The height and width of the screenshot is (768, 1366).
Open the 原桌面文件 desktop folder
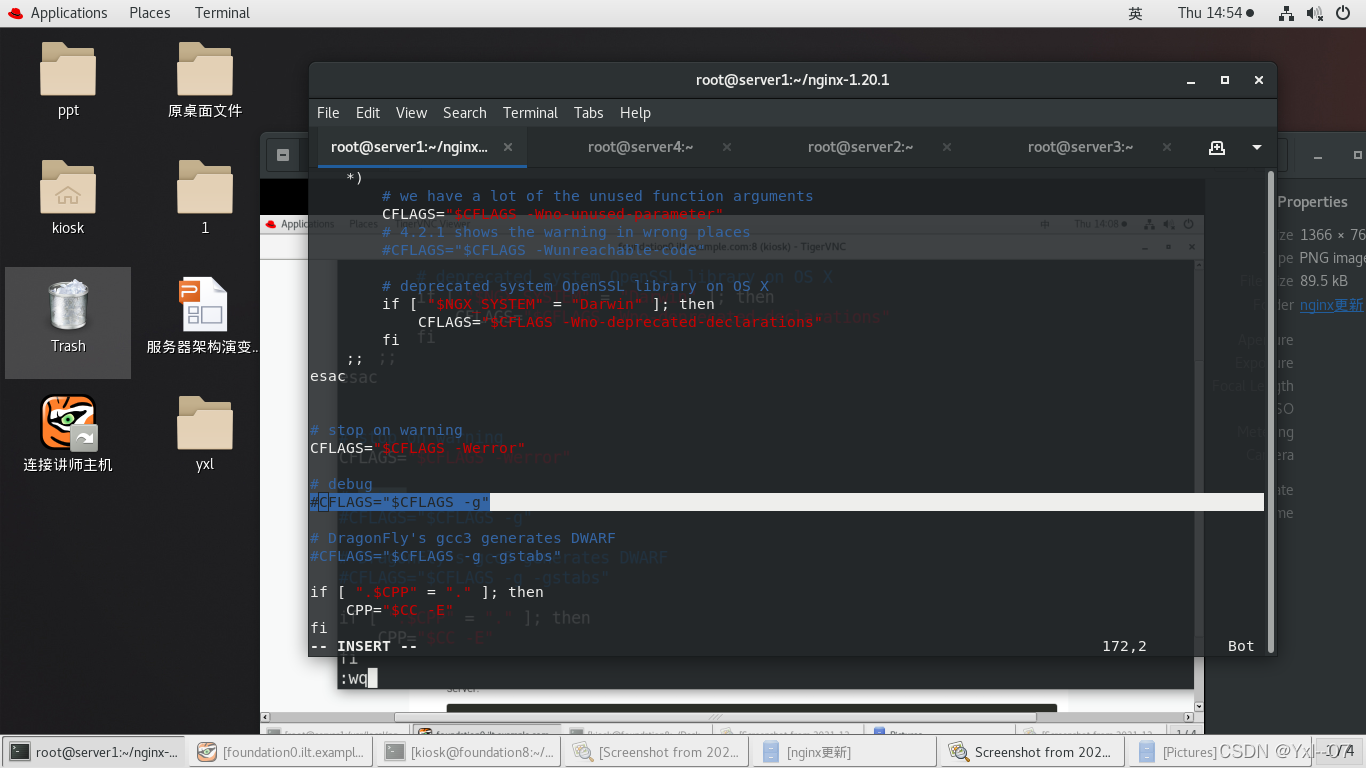pos(205,80)
